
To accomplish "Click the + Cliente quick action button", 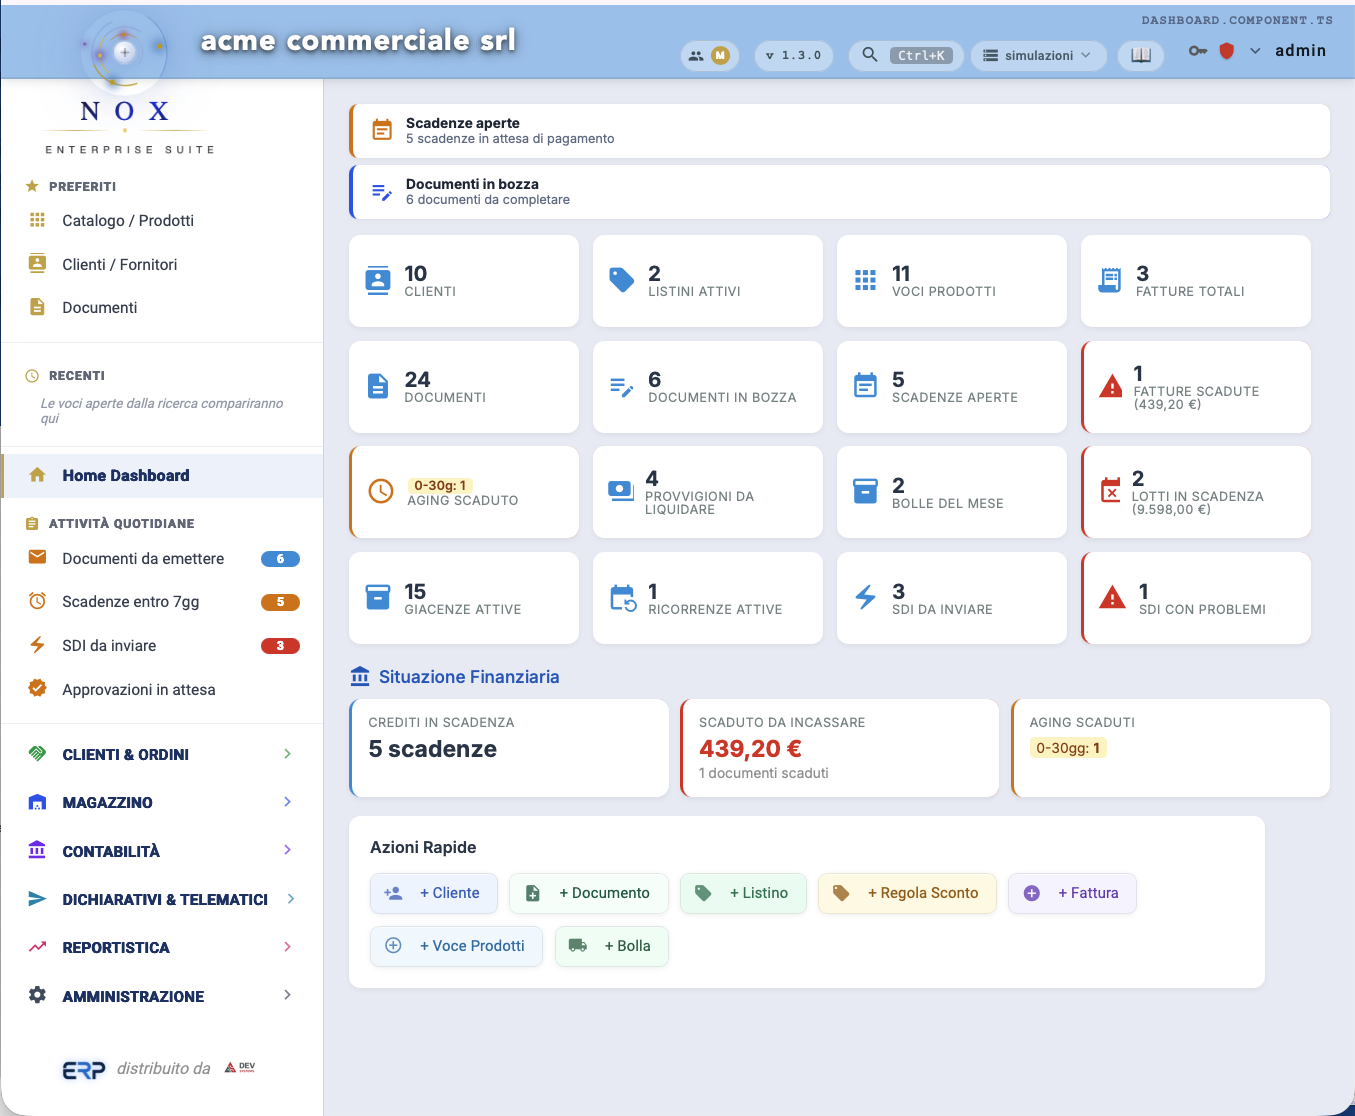I will (x=434, y=893).
